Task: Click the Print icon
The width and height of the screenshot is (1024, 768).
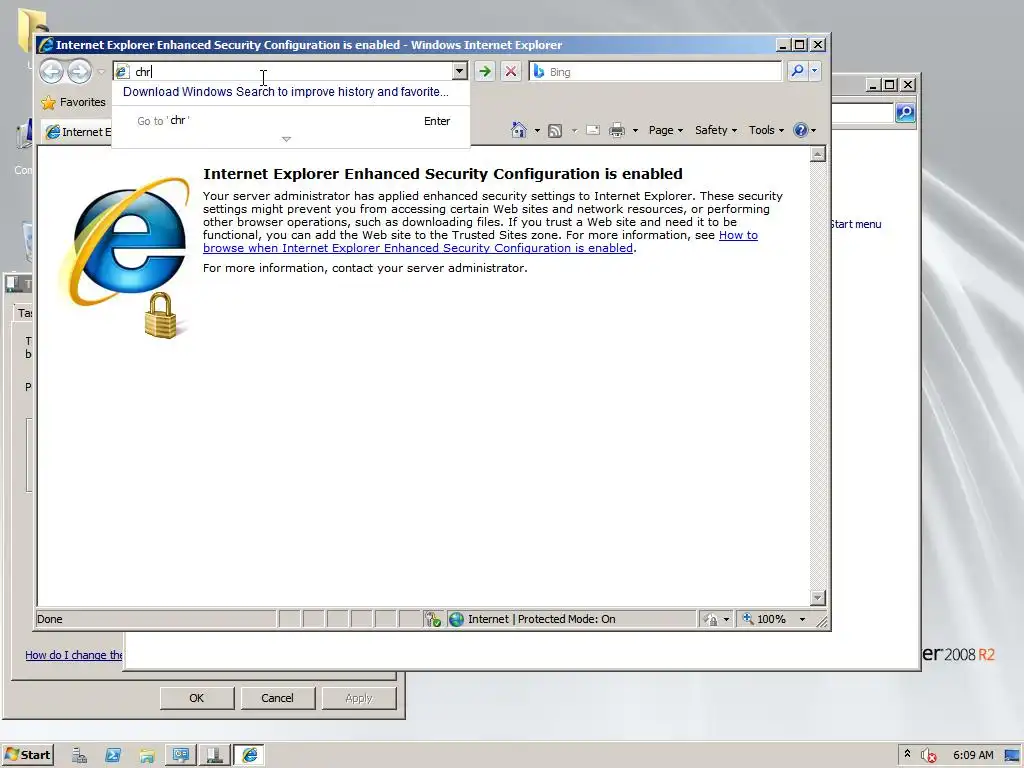Action: tap(617, 131)
